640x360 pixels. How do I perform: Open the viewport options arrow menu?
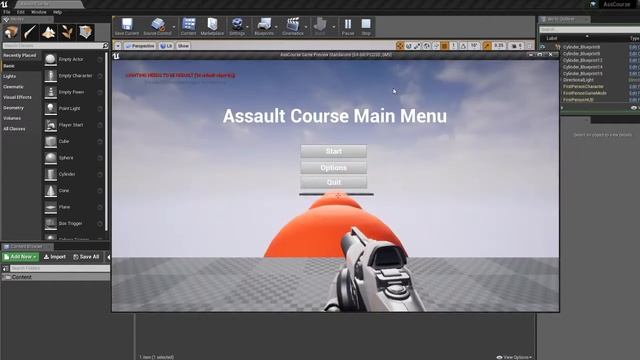click(x=118, y=46)
